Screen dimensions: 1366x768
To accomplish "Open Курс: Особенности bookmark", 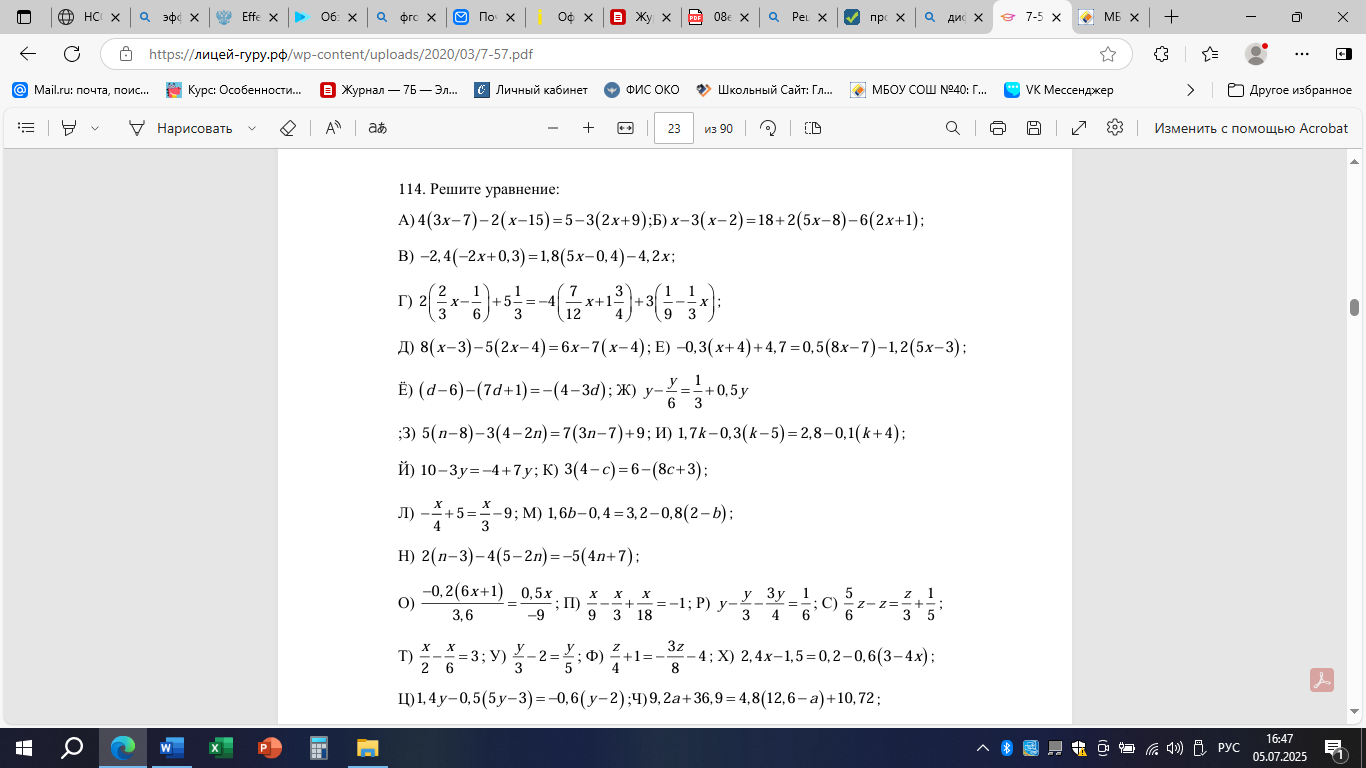I will [x=234, y=90].
